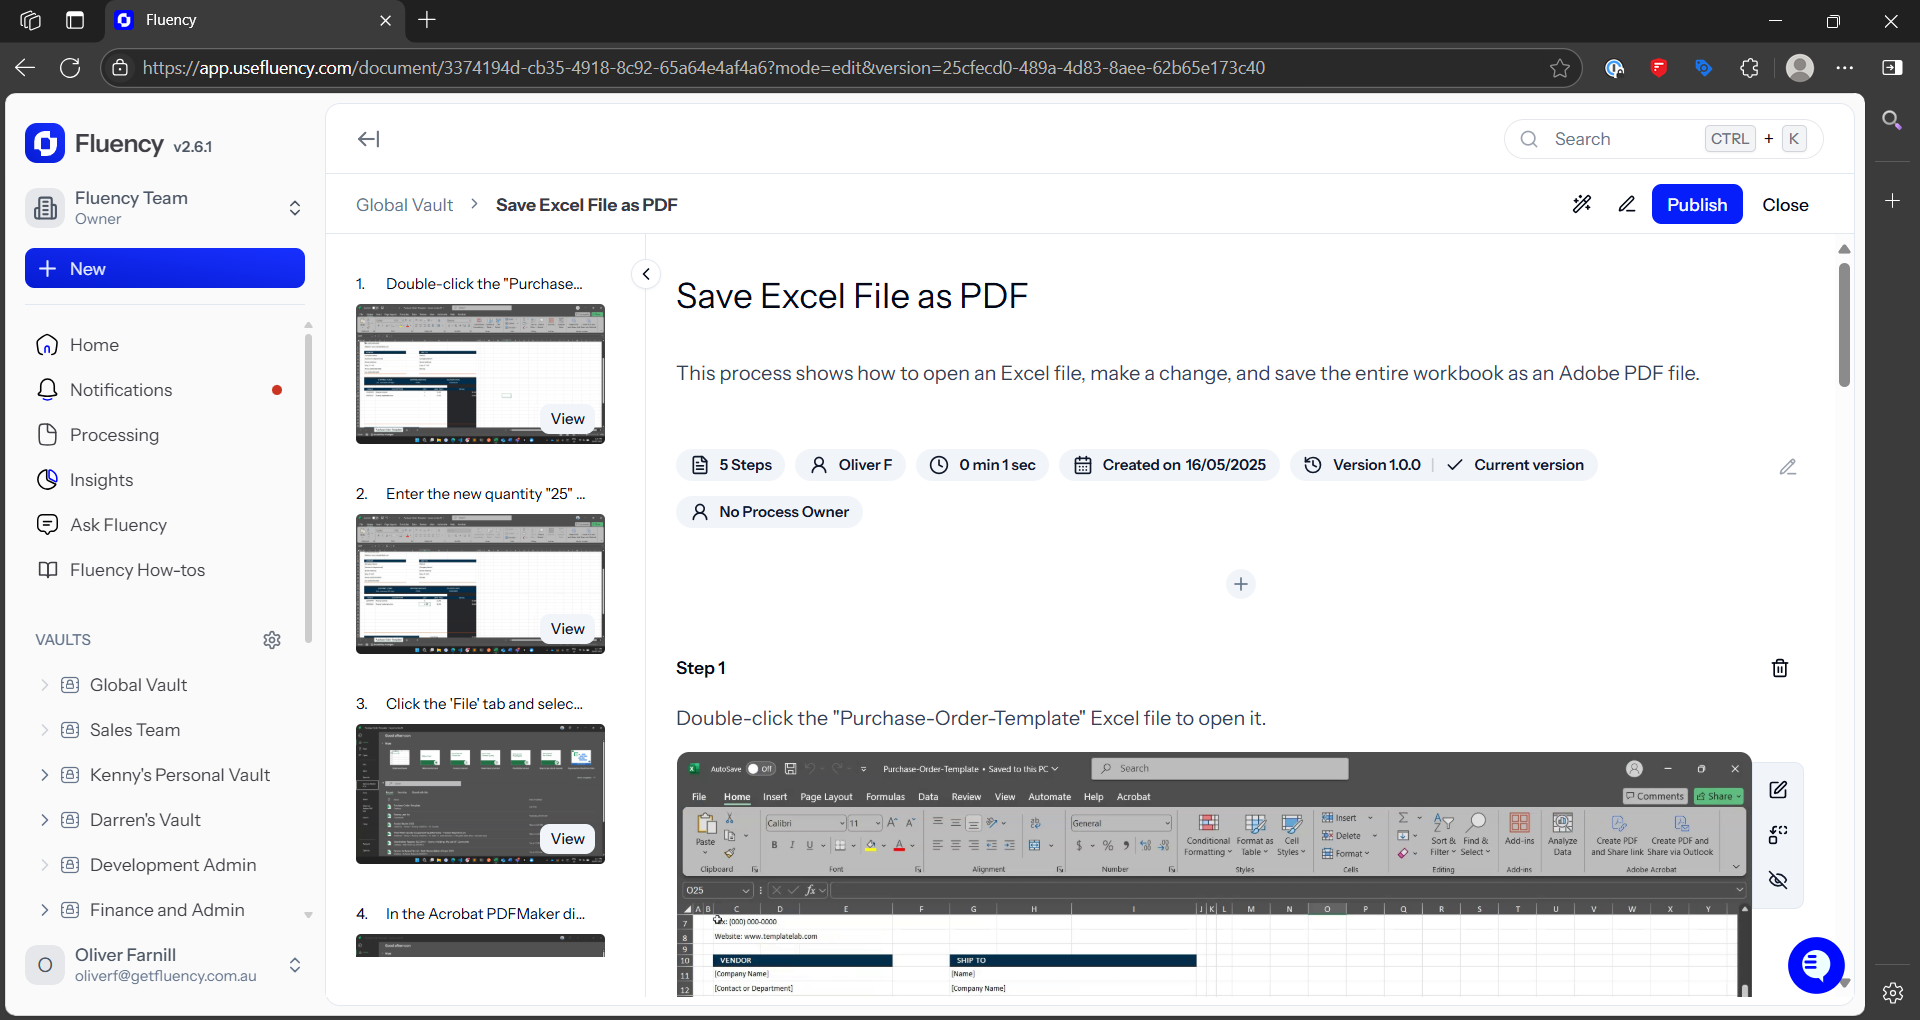This screenshot has height=1020, width=1920.
Task: Click the focus area icon beside the screenshot
Action: point(1778,835)
